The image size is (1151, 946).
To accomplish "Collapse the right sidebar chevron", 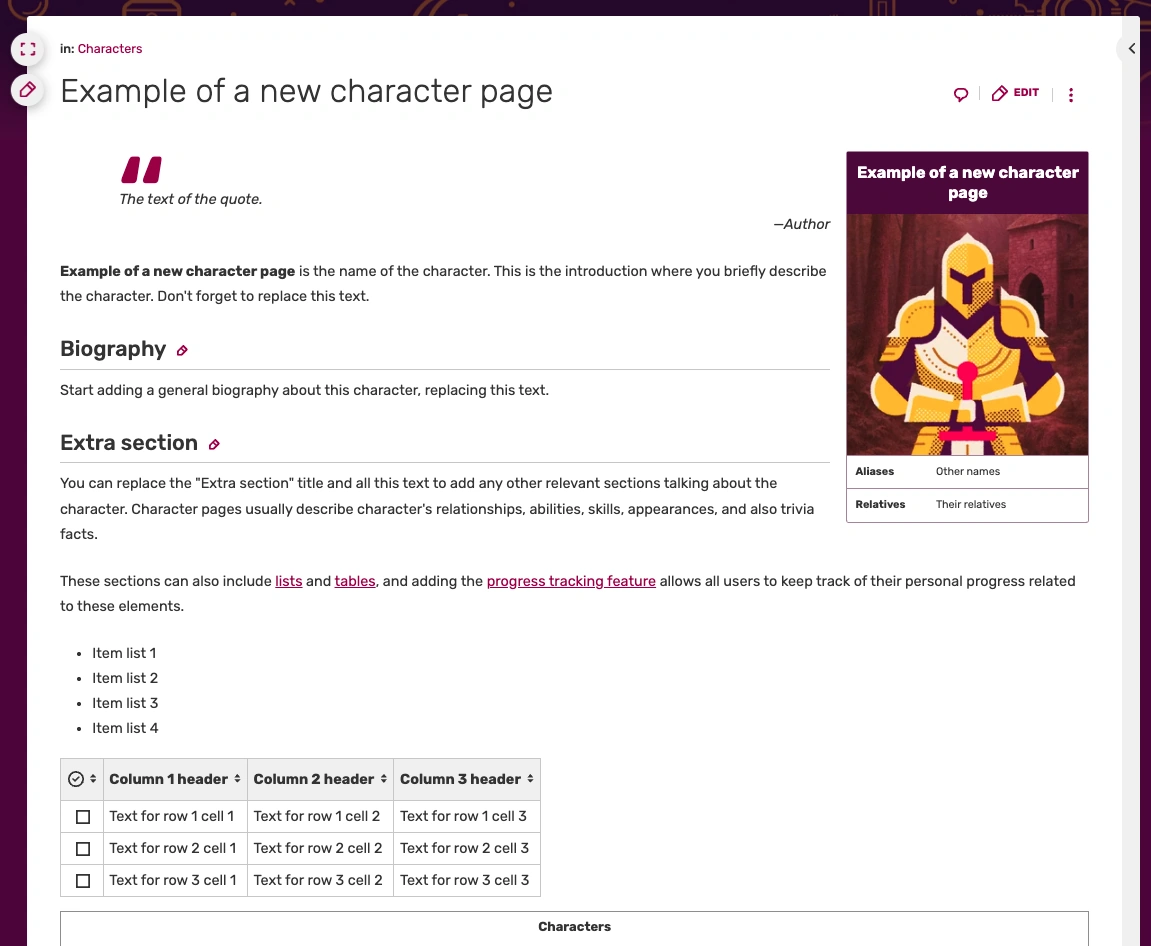I will point(1131,48).
